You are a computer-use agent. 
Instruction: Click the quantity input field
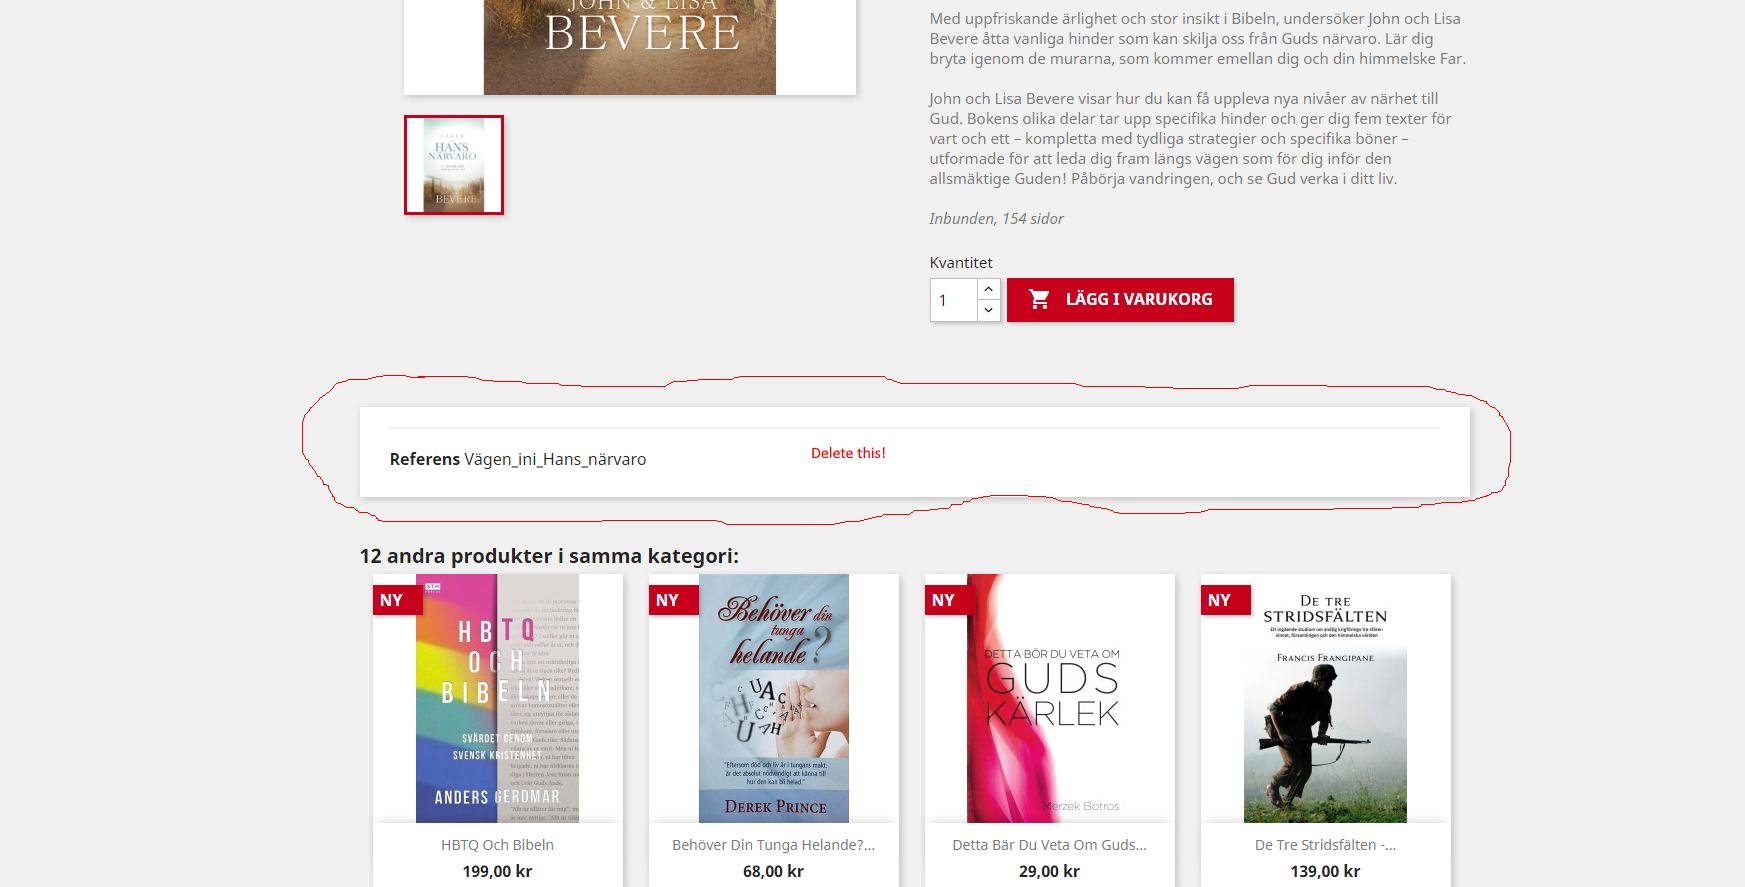point(954,300)
